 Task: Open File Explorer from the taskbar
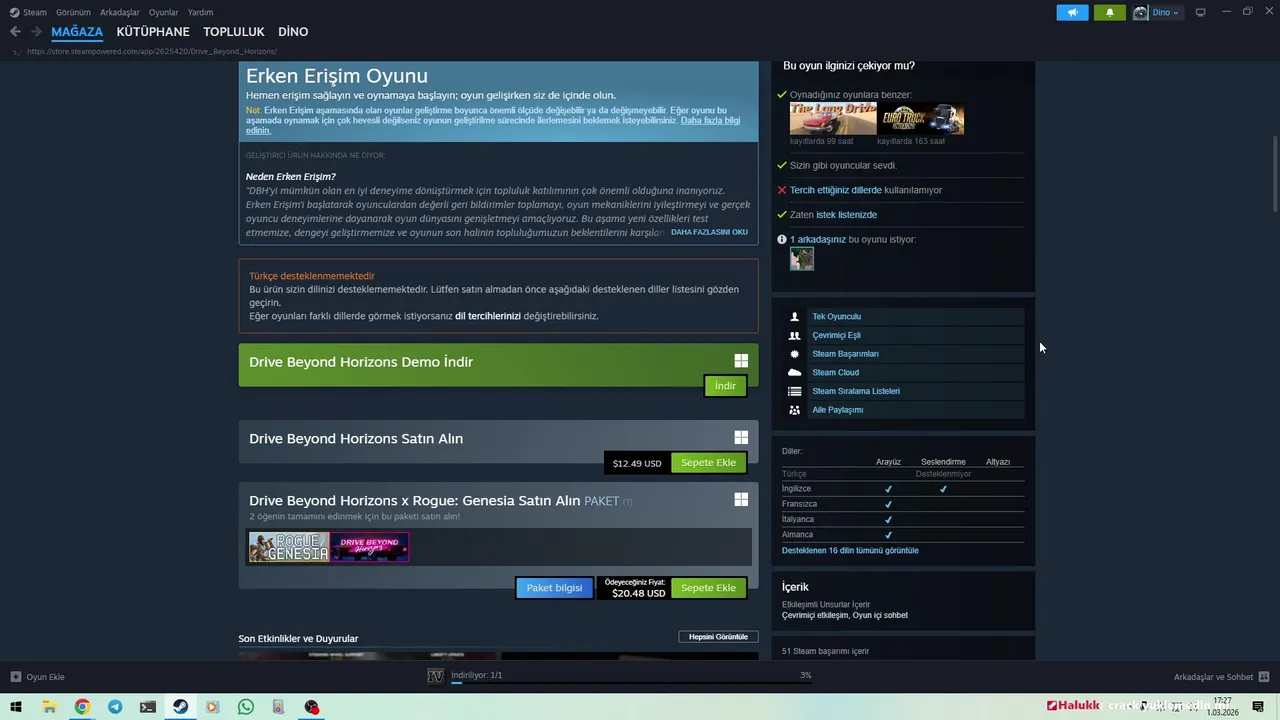point(49,707)
